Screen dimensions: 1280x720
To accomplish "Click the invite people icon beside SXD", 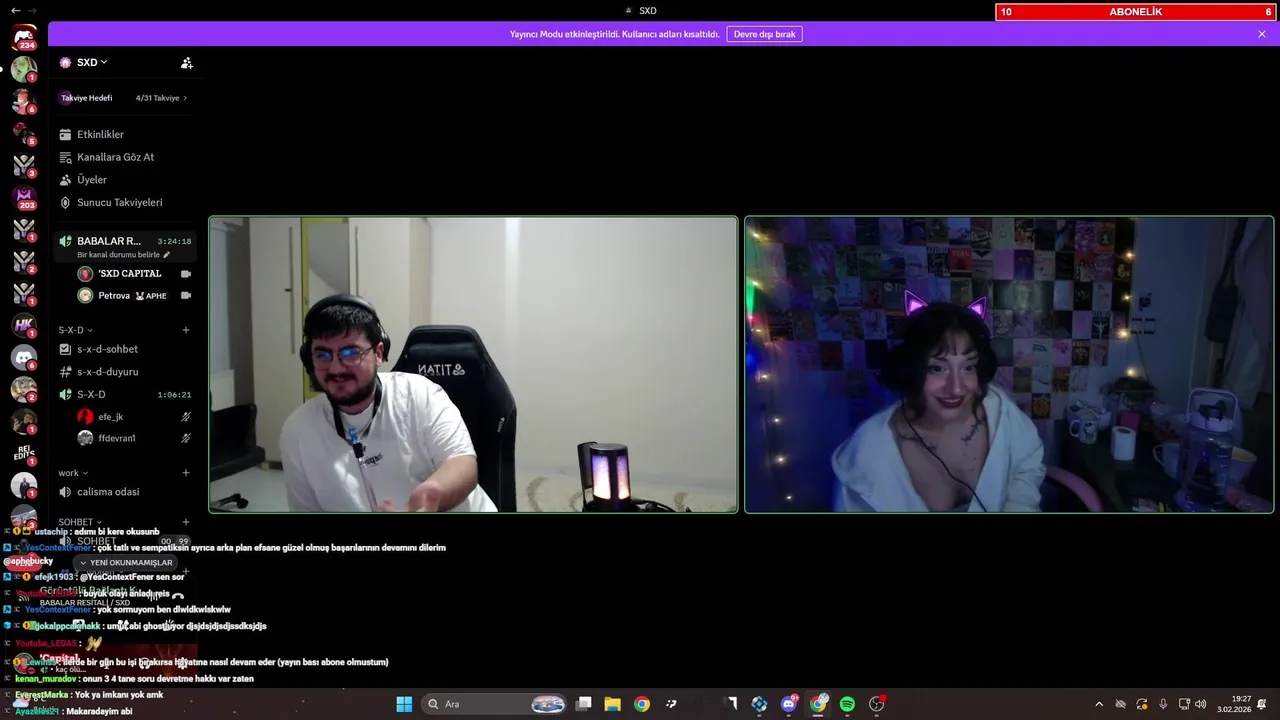I will click(x=186, y=62).
